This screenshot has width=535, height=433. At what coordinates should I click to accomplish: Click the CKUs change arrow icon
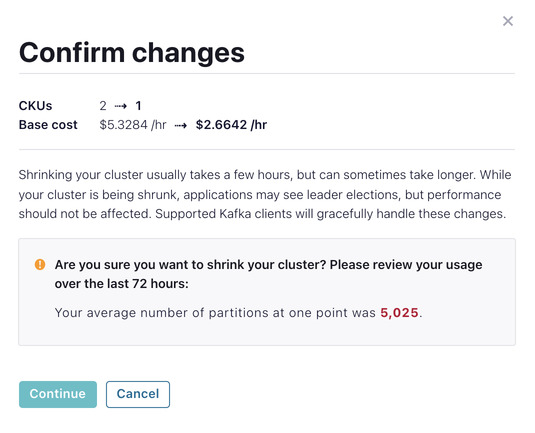click(x=121, y=106)
